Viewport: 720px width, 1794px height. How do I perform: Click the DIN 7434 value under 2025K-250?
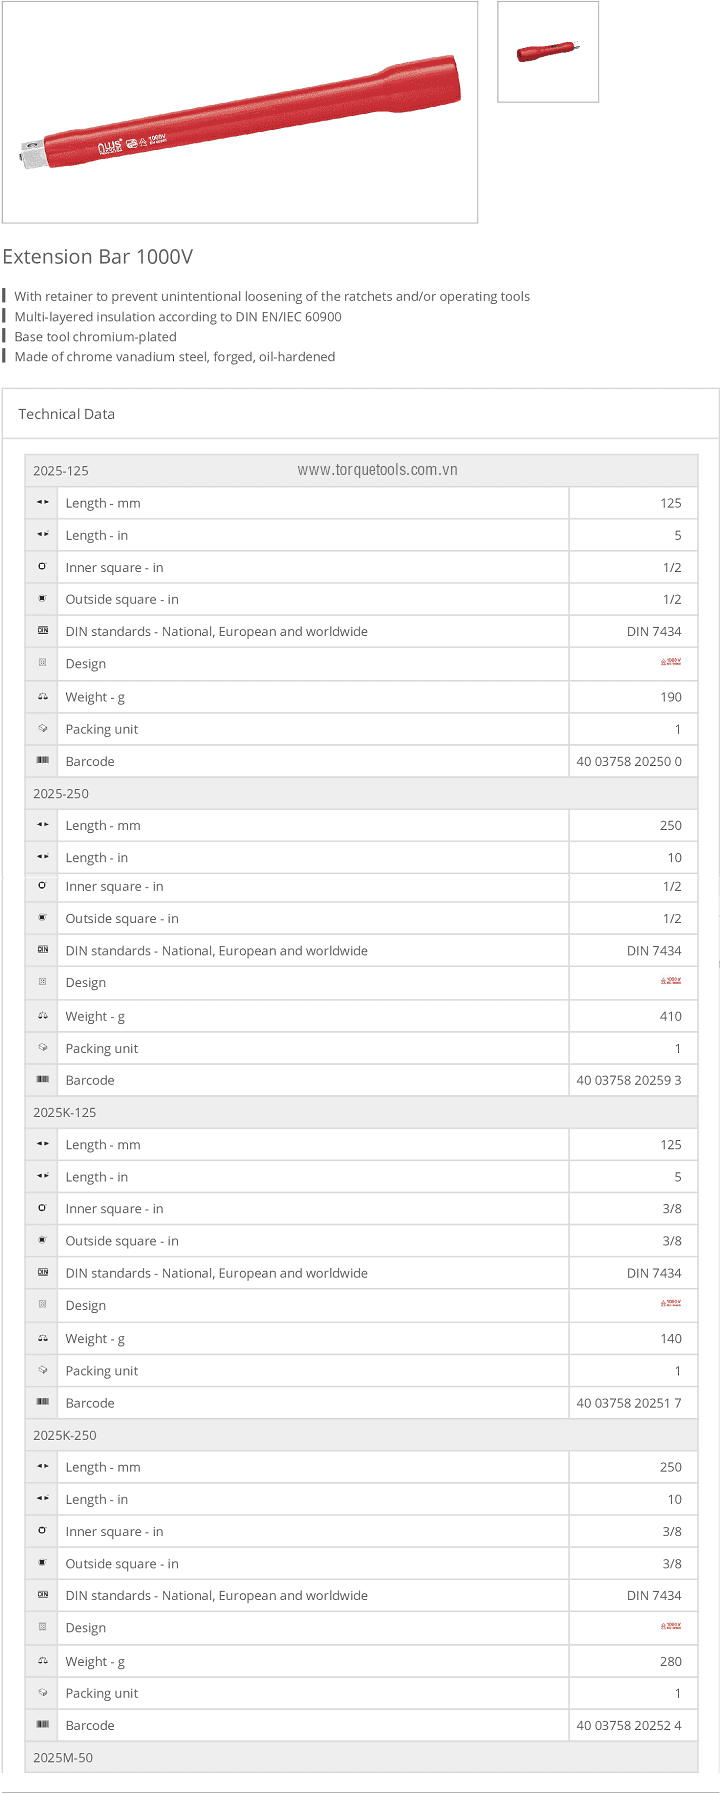654,1595
